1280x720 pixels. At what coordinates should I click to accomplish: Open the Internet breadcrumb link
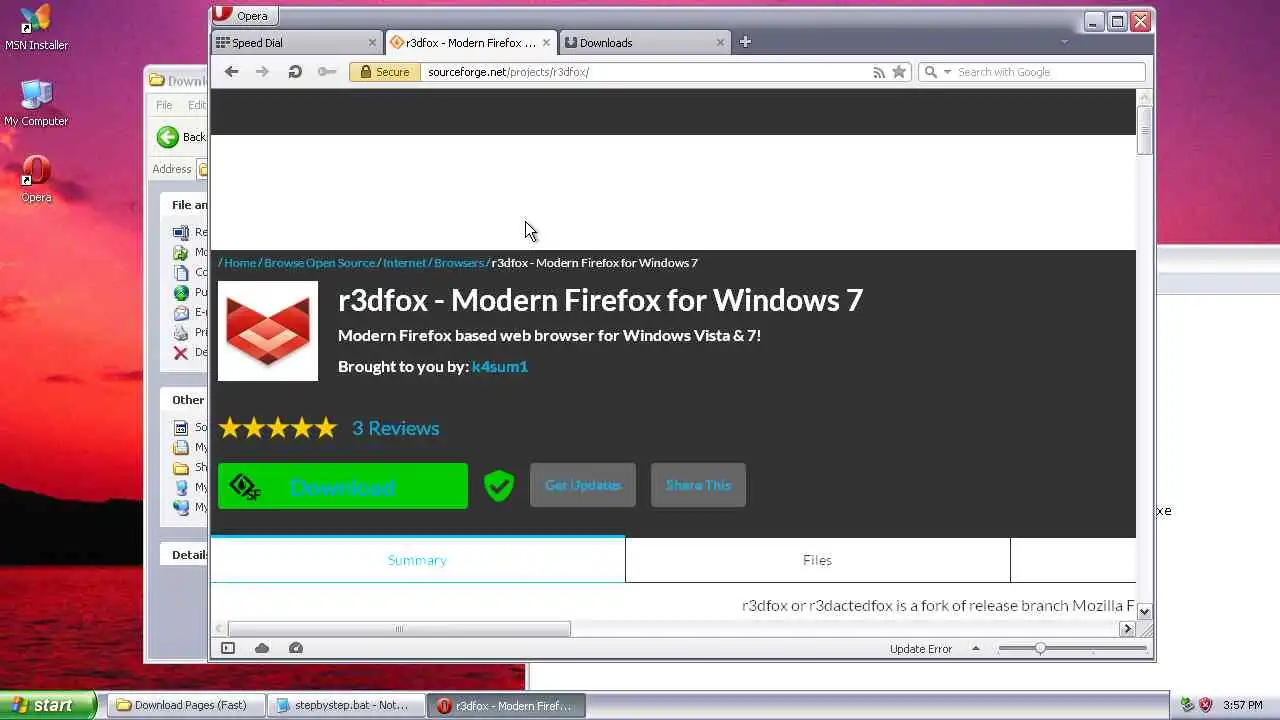[404, 263]
